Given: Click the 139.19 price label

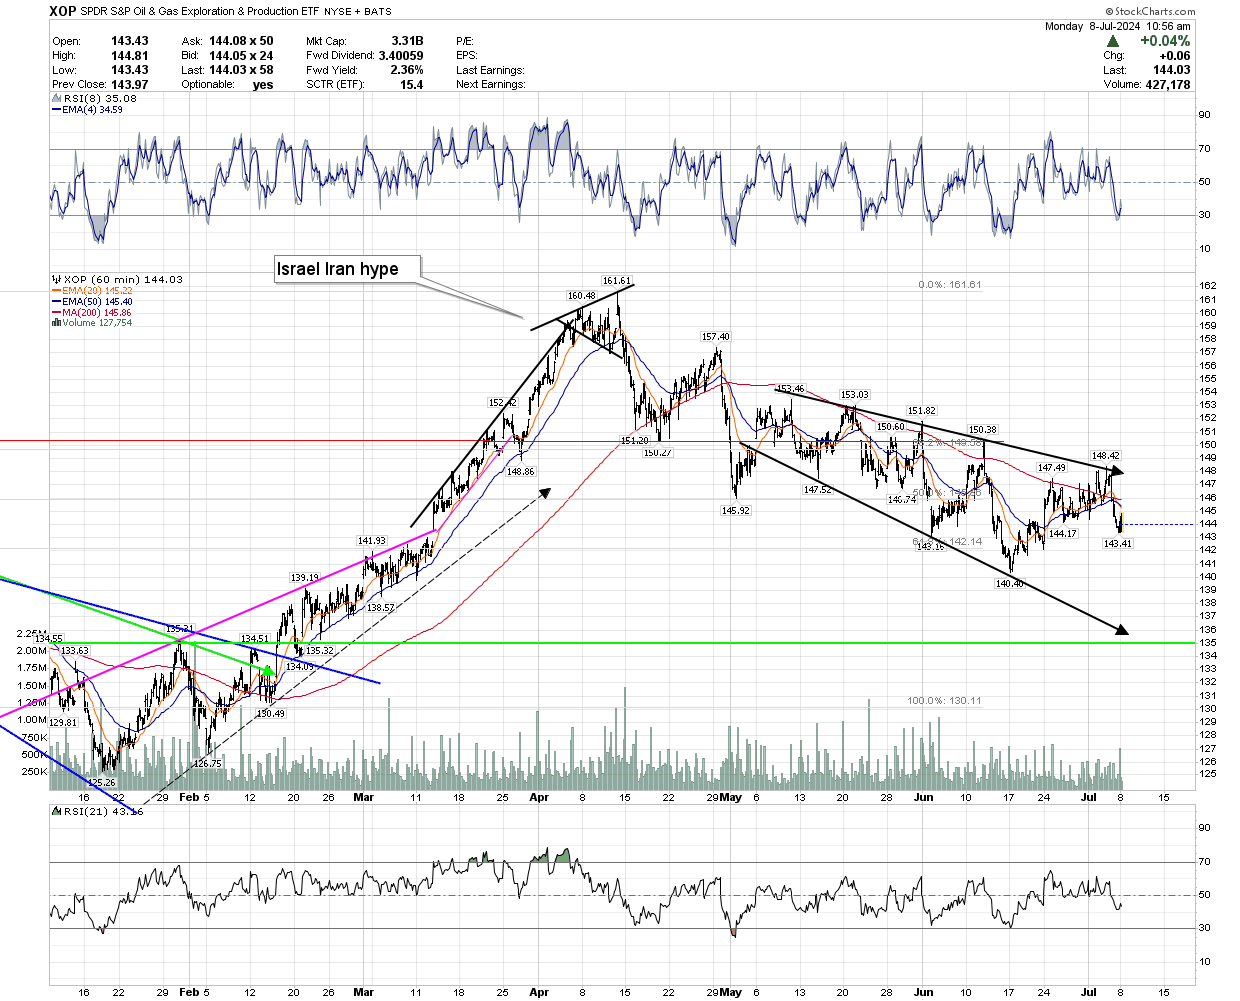Looking at the screenshot, I should pos(305,578).
